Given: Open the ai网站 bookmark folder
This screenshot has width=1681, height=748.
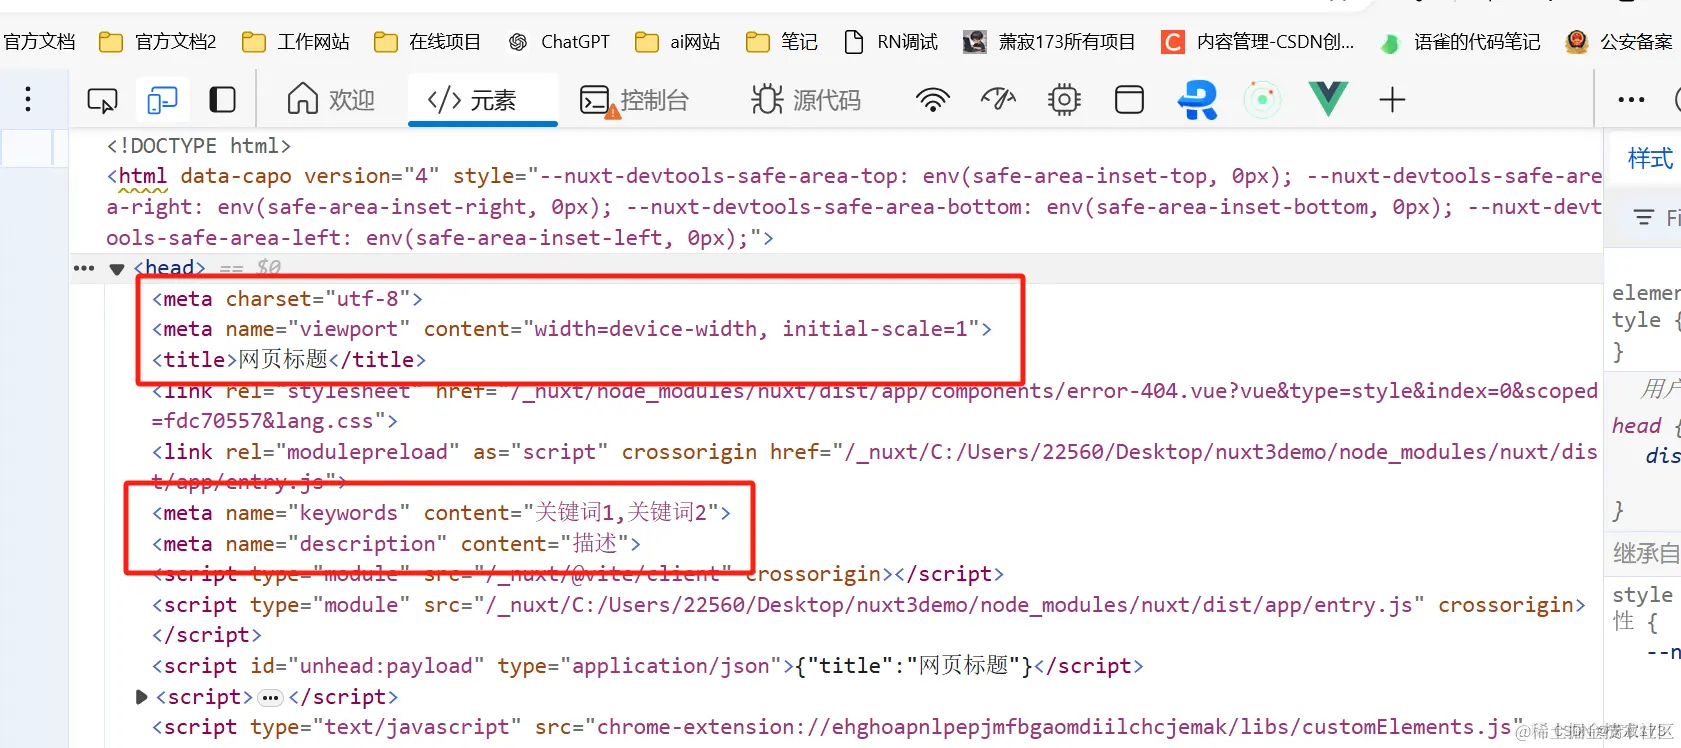Looking at the screenshot, I should (x=678, y=42).
